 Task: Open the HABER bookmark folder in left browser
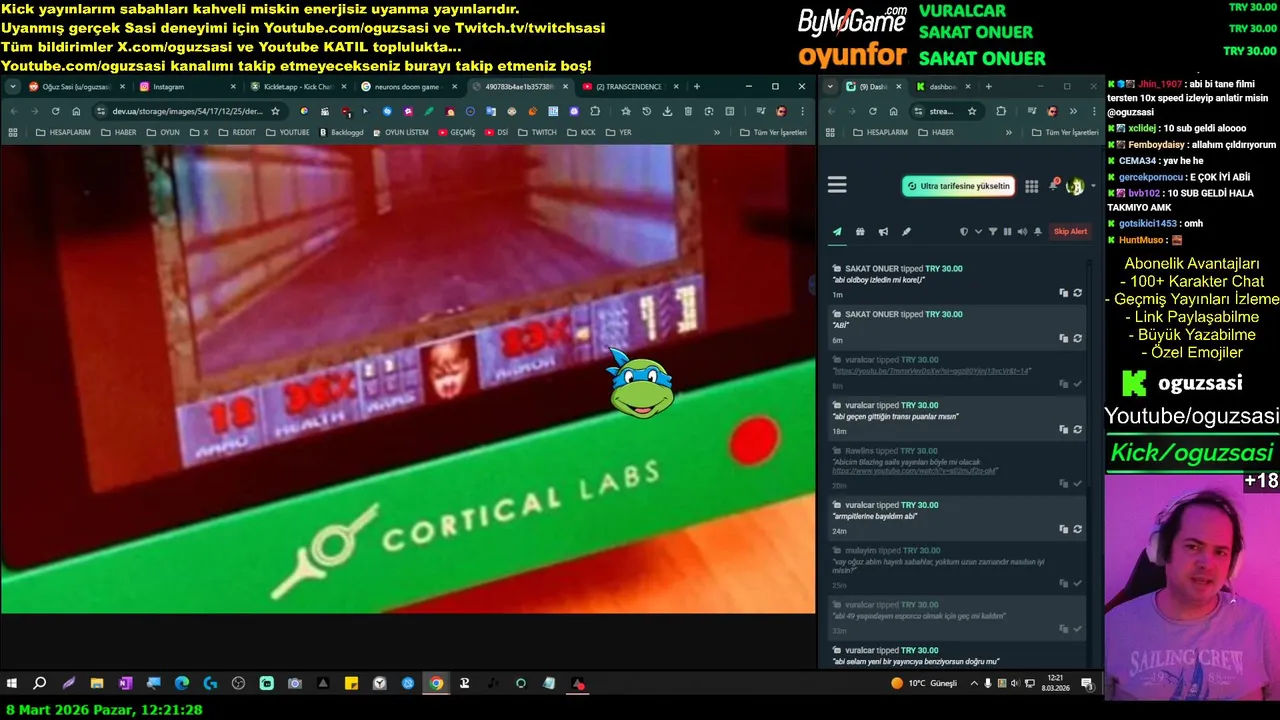coord(119,132)
